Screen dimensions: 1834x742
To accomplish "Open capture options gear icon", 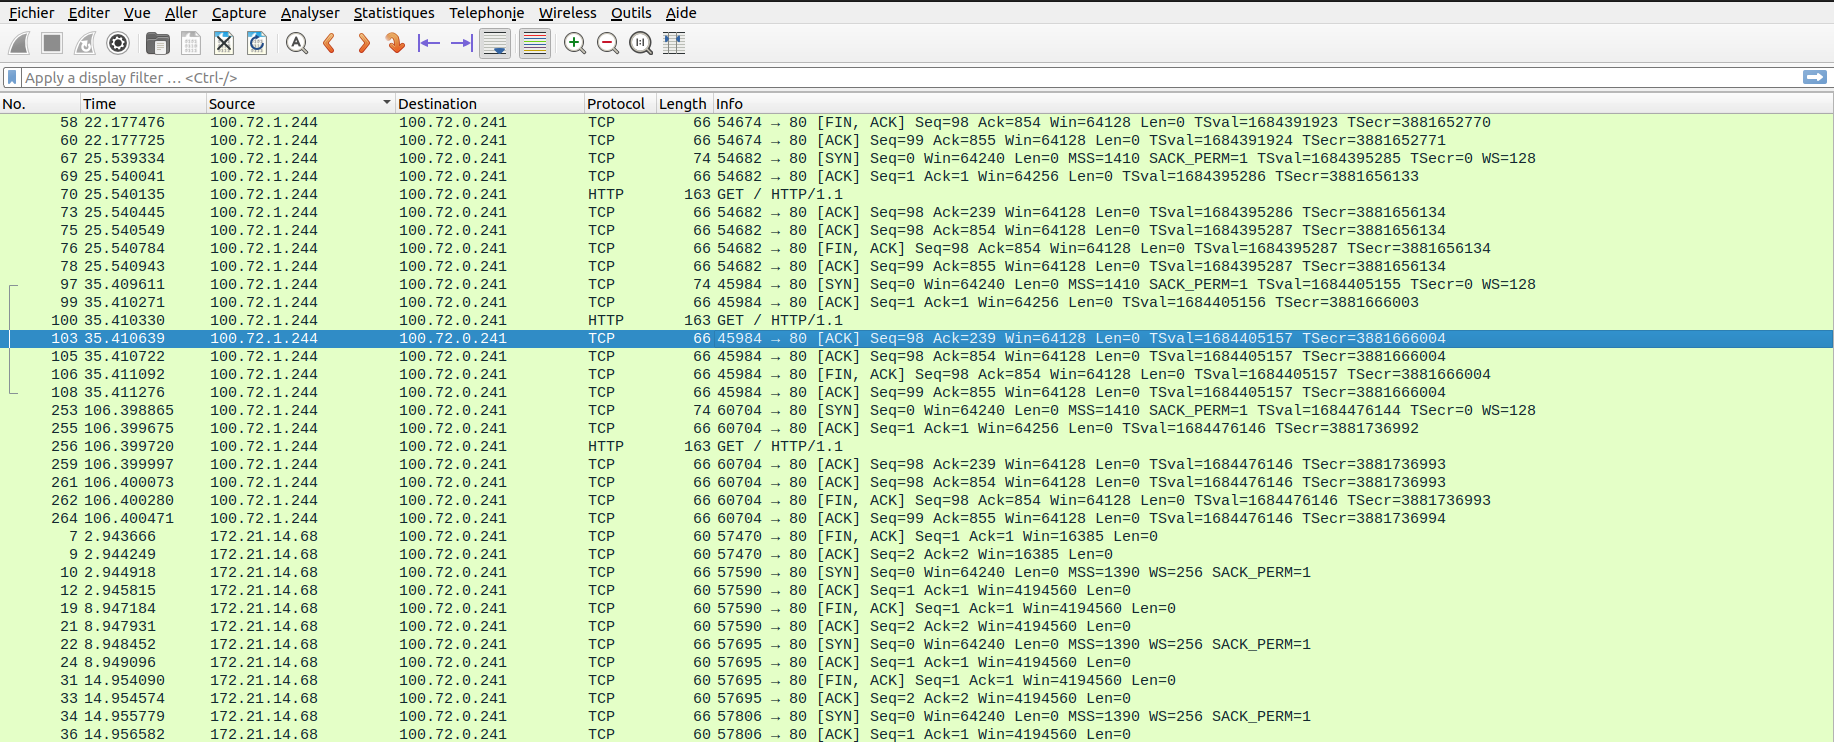I will tap(118, 43).
